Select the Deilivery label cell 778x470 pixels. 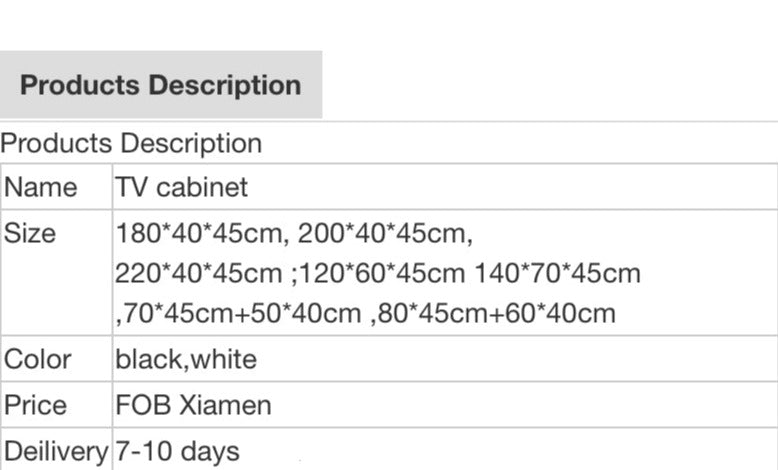tap(56, 452)
